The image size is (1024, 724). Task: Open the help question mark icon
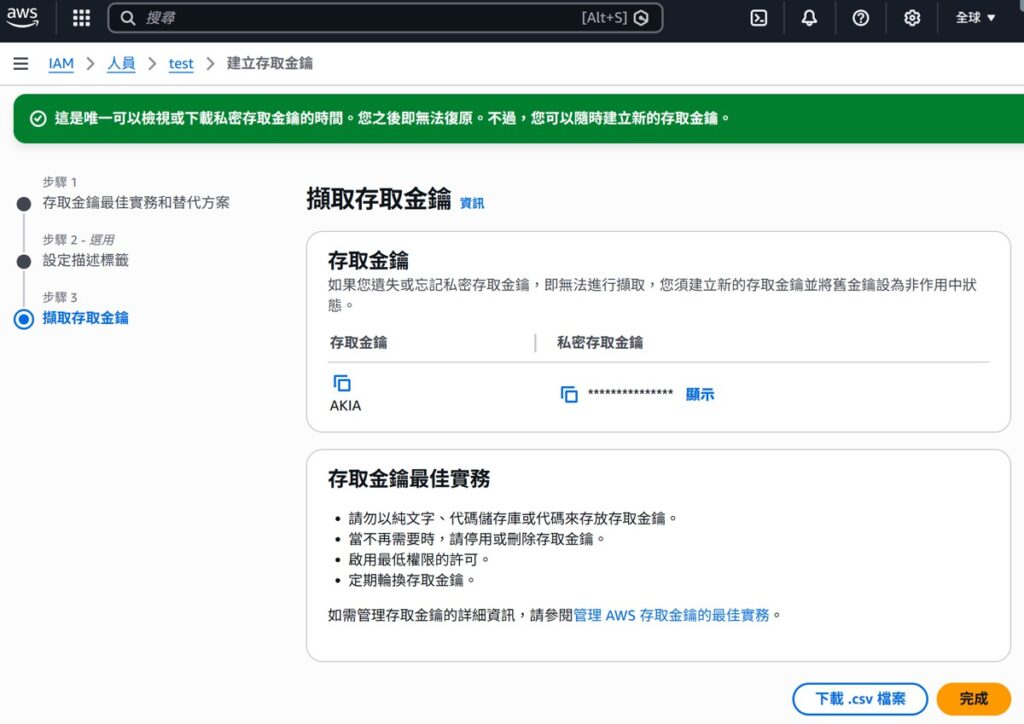[860, 18]
